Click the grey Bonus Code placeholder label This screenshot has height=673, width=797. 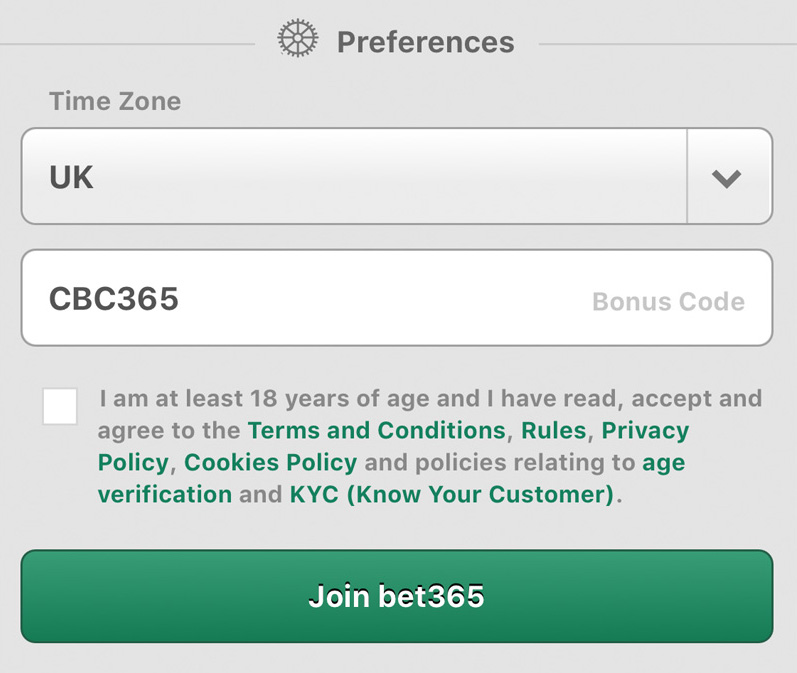[x=668, y=301]
